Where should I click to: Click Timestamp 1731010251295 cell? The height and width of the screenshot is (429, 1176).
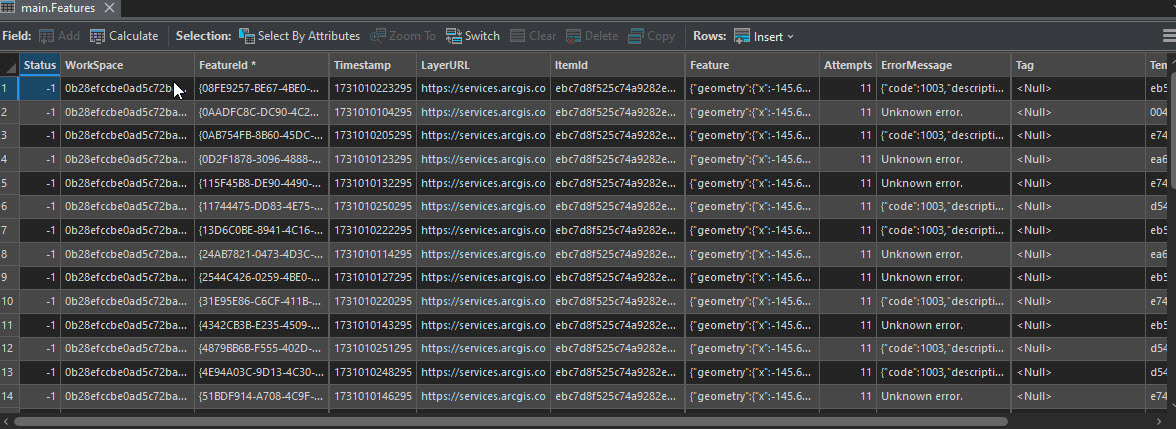373,348
